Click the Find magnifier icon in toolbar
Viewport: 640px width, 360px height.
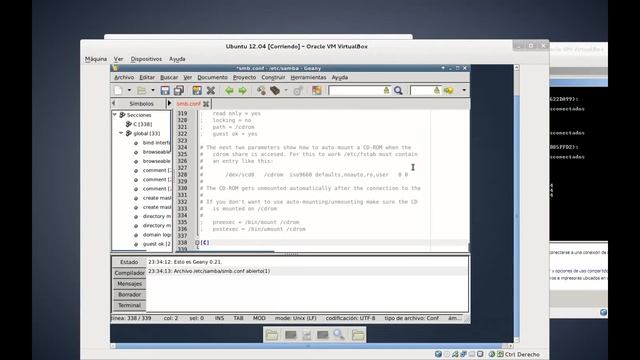coord(398,90)
